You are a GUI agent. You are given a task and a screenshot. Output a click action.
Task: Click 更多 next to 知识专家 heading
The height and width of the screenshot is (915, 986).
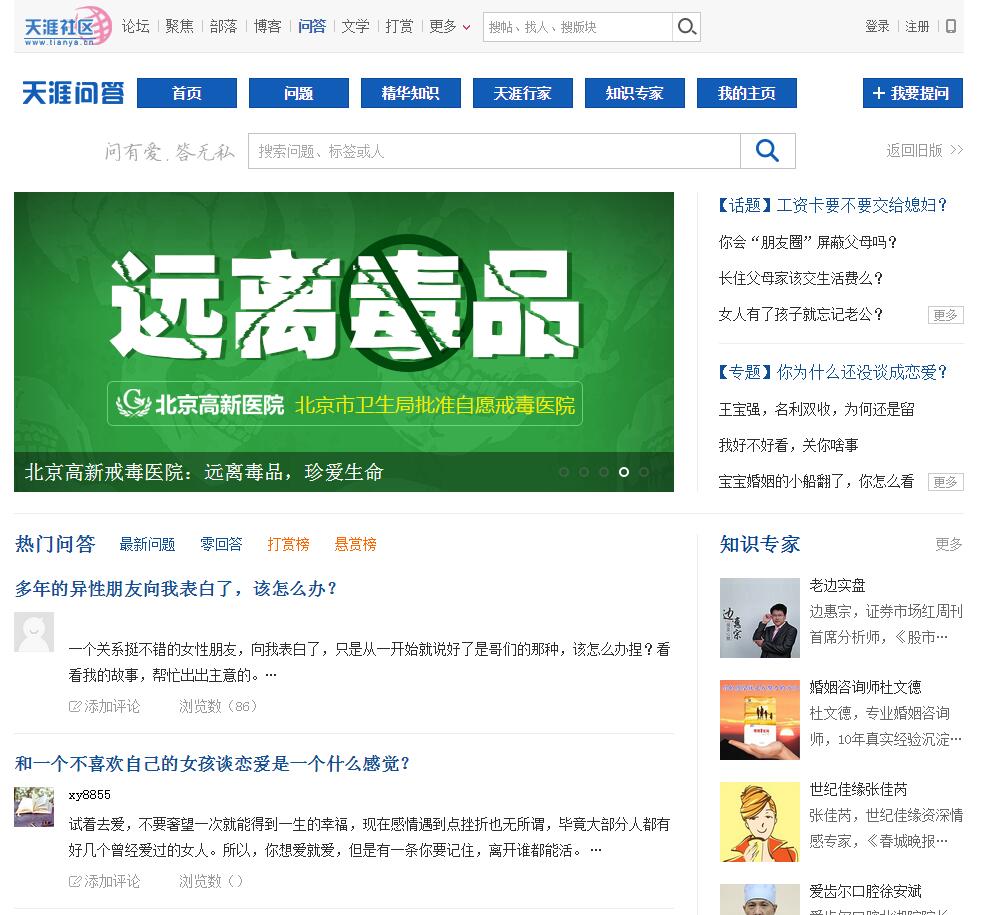click(x=948, y=544)
